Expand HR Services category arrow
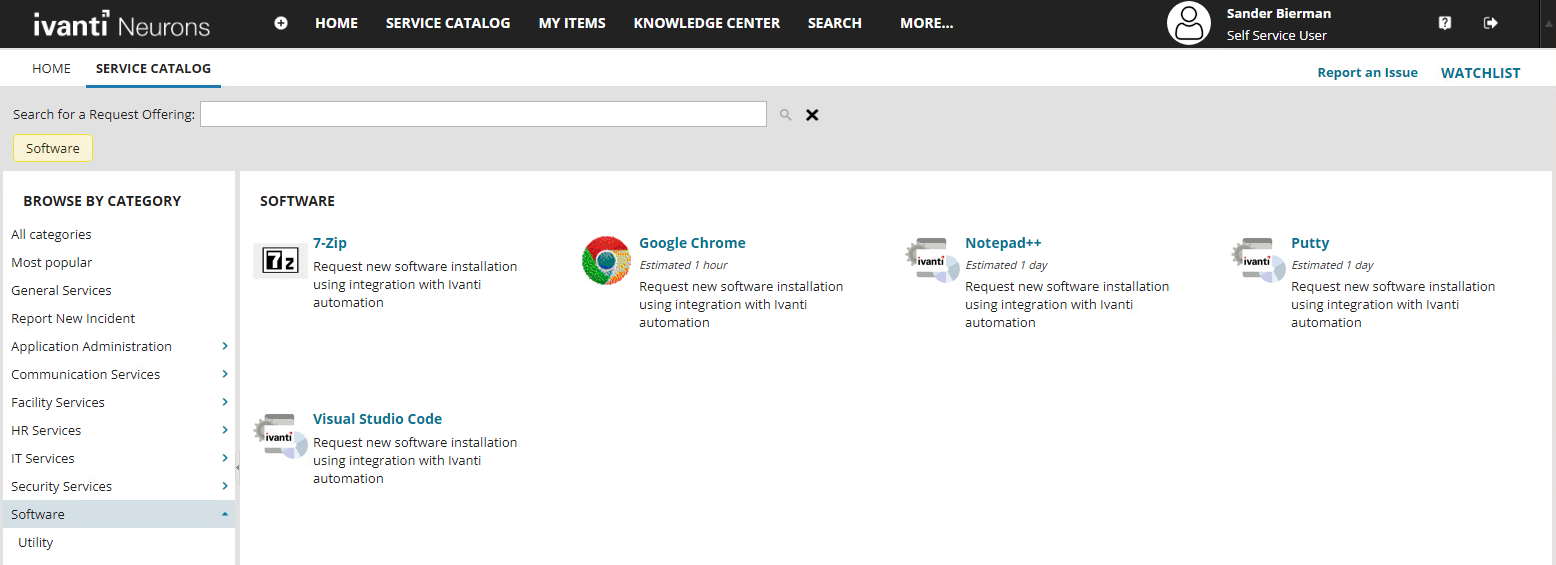This screenshot has height=565, width=1556. (225, 430)
